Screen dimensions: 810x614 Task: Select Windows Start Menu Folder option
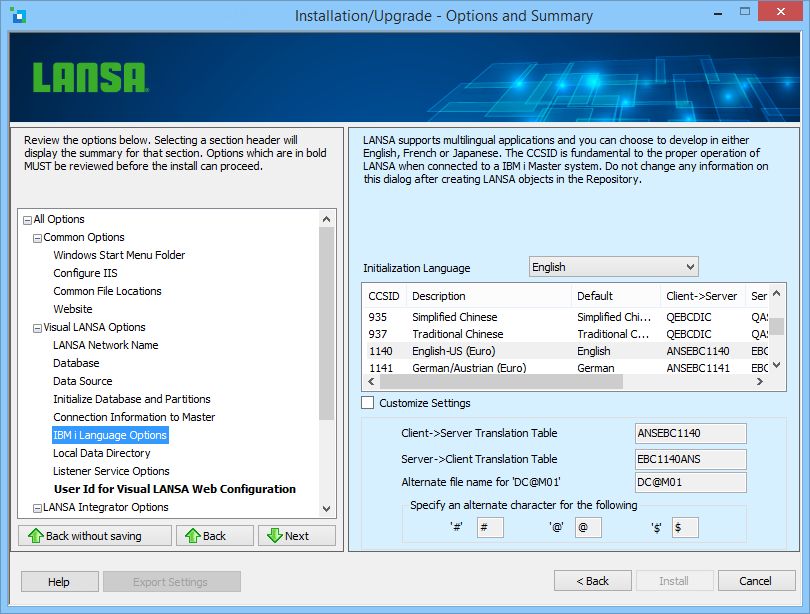[x=119, y=255]
